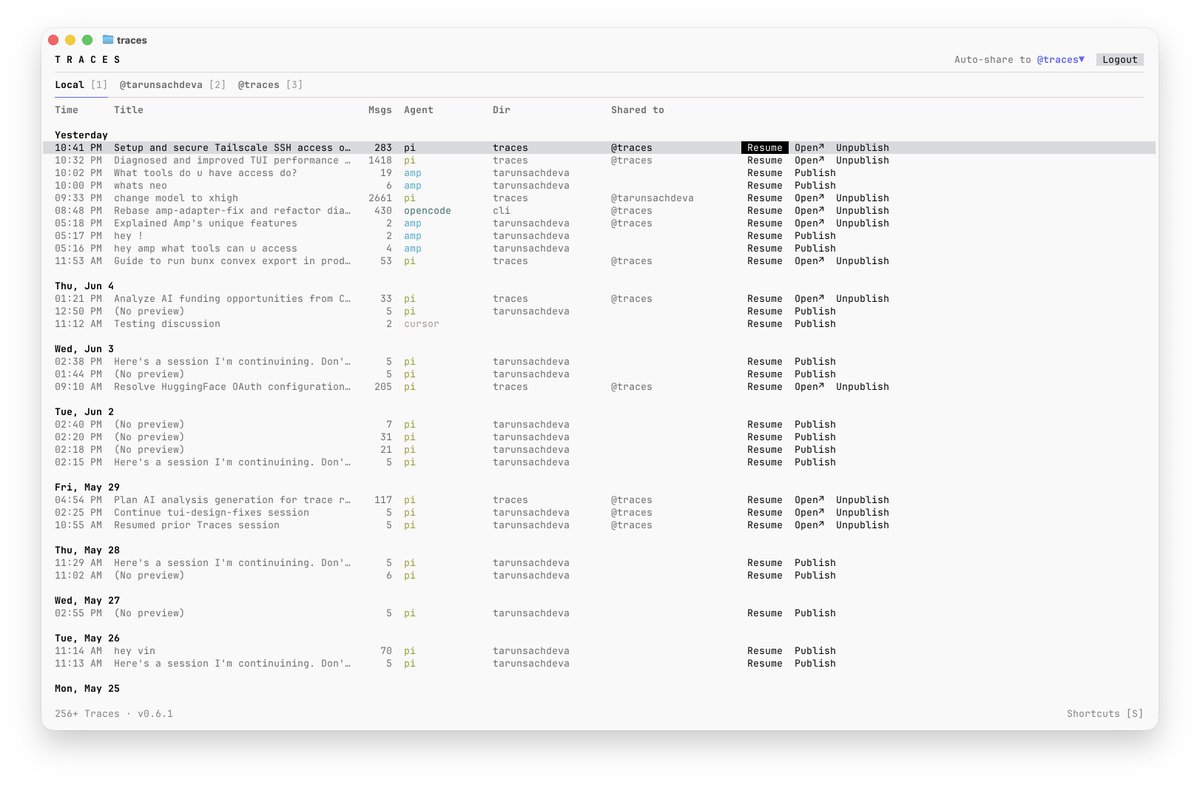Viewport: 1200px width, 785px height.
Task: Click the 02:55 PM timestamp
Action: (78, 613)
